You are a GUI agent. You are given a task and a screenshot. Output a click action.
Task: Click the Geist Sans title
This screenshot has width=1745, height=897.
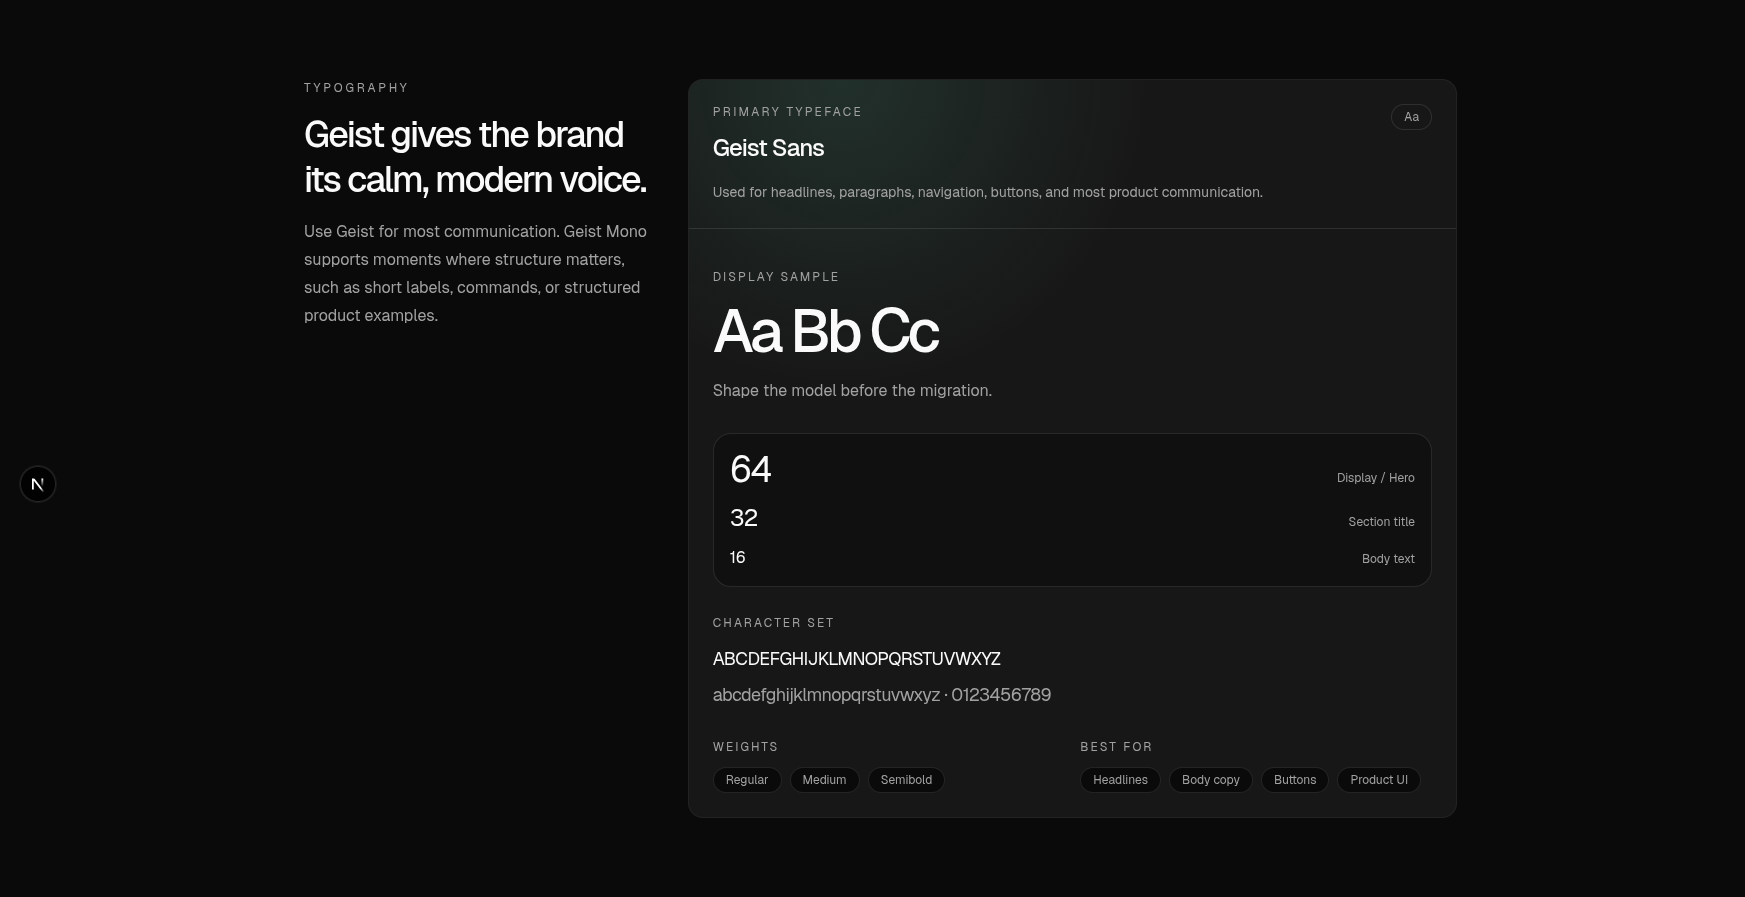coord(768,148)
